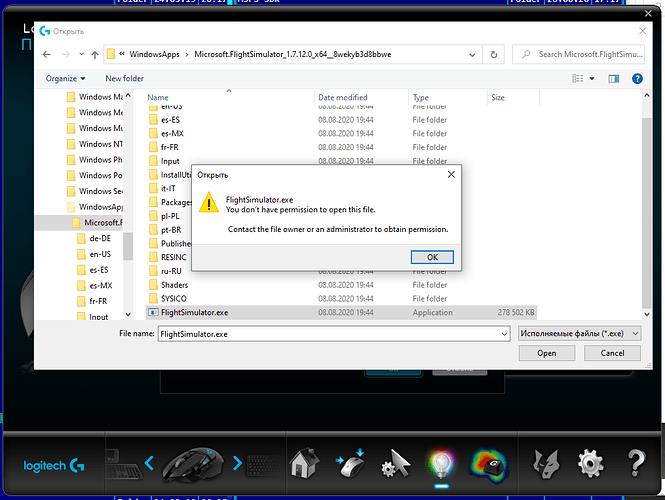The height and width of the screenshot is (500, 665).
Task: Close the permission error dialog with X
Action: [451, 174]
